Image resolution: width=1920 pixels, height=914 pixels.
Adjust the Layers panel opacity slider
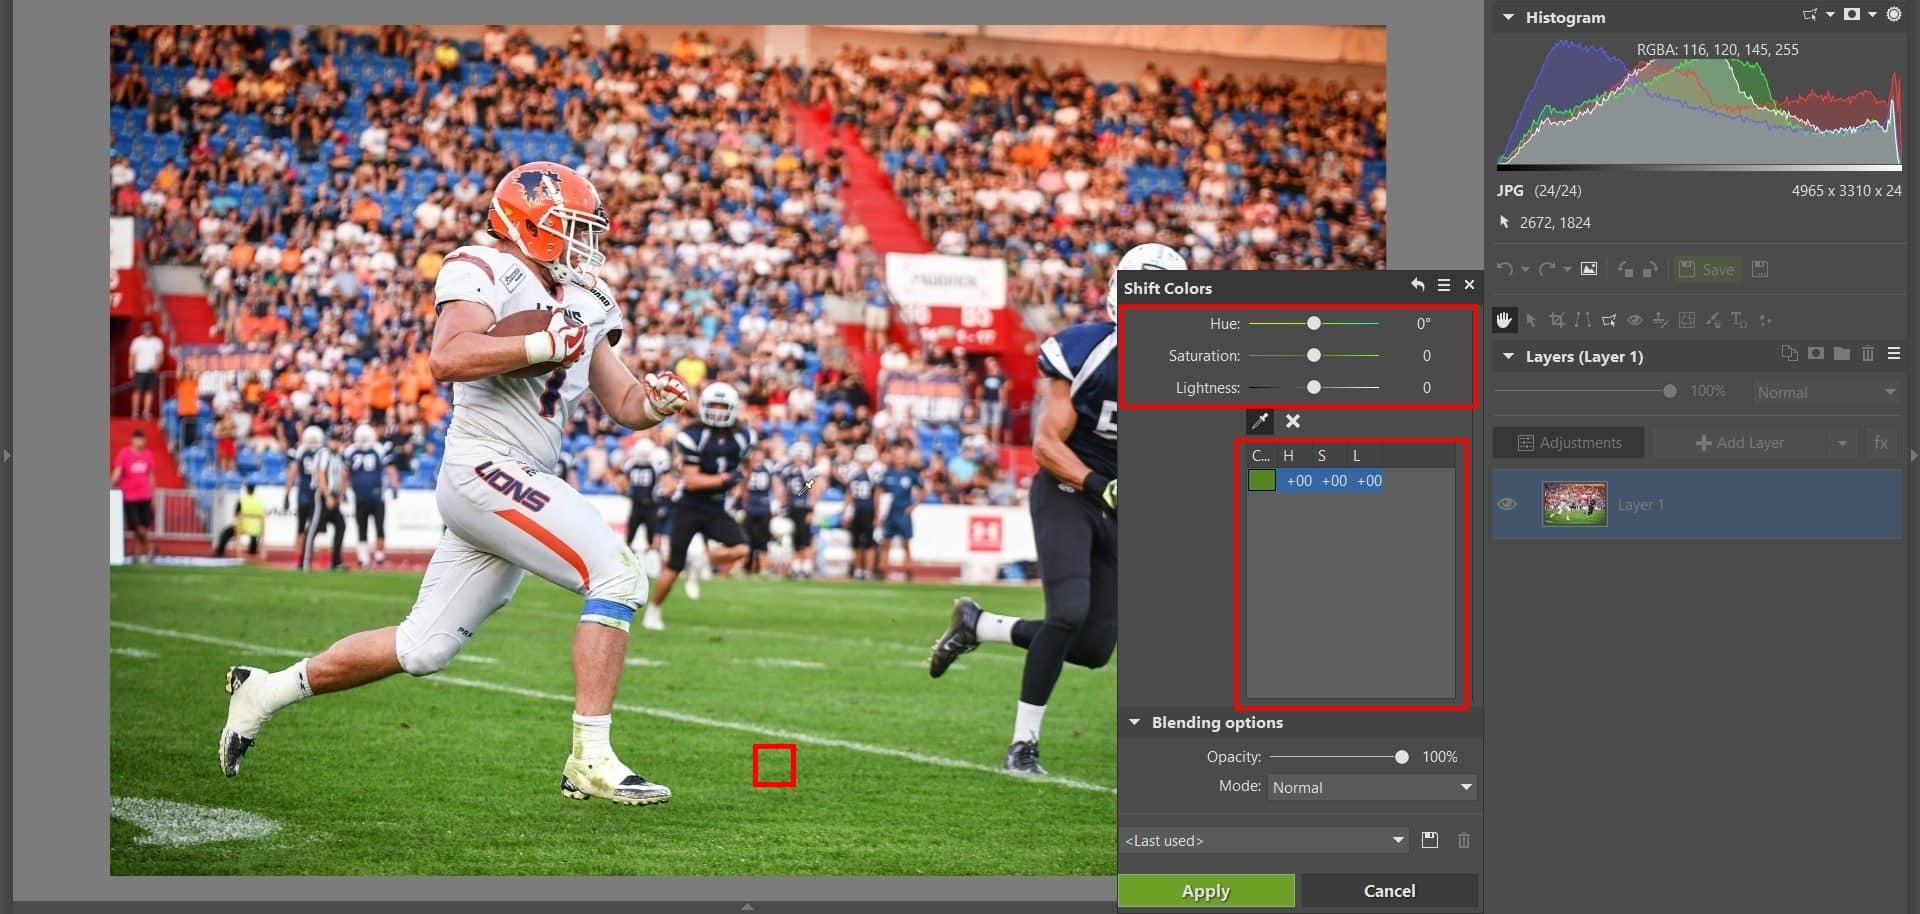click(x=1670, y=391)
